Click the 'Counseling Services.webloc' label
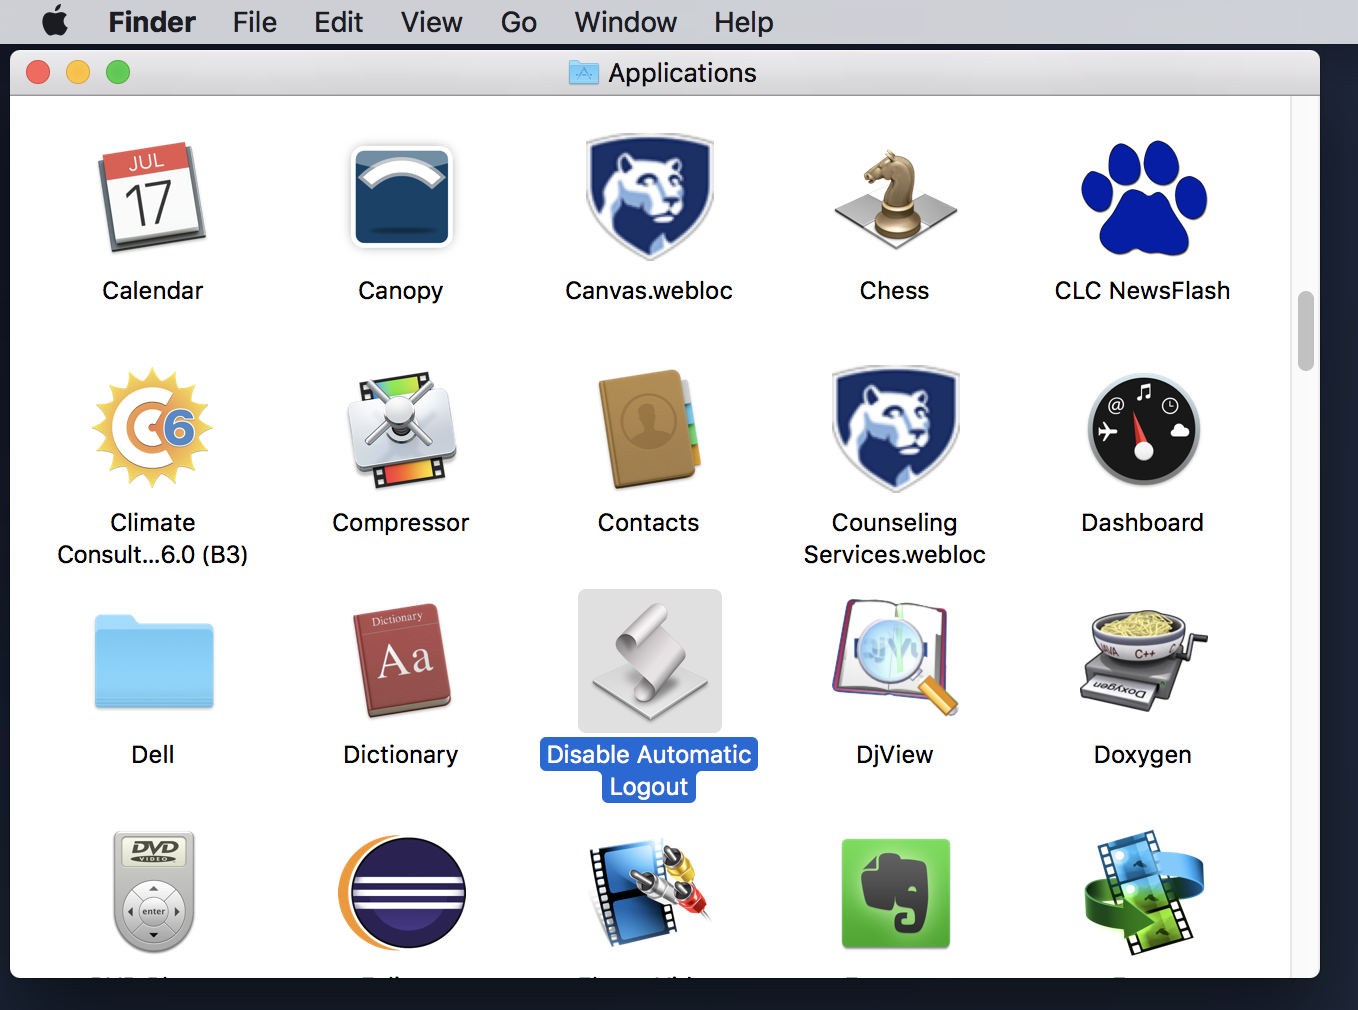The width and height of the screenshot is (1358, 1010). [895, 539]
